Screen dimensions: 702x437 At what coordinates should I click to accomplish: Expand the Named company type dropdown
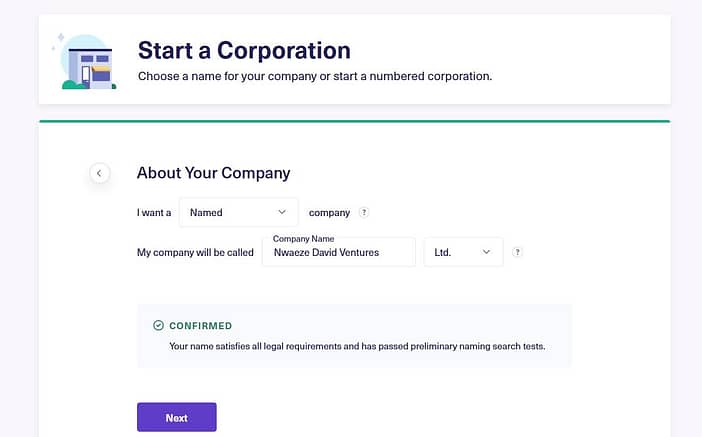(x=239, y=212)
